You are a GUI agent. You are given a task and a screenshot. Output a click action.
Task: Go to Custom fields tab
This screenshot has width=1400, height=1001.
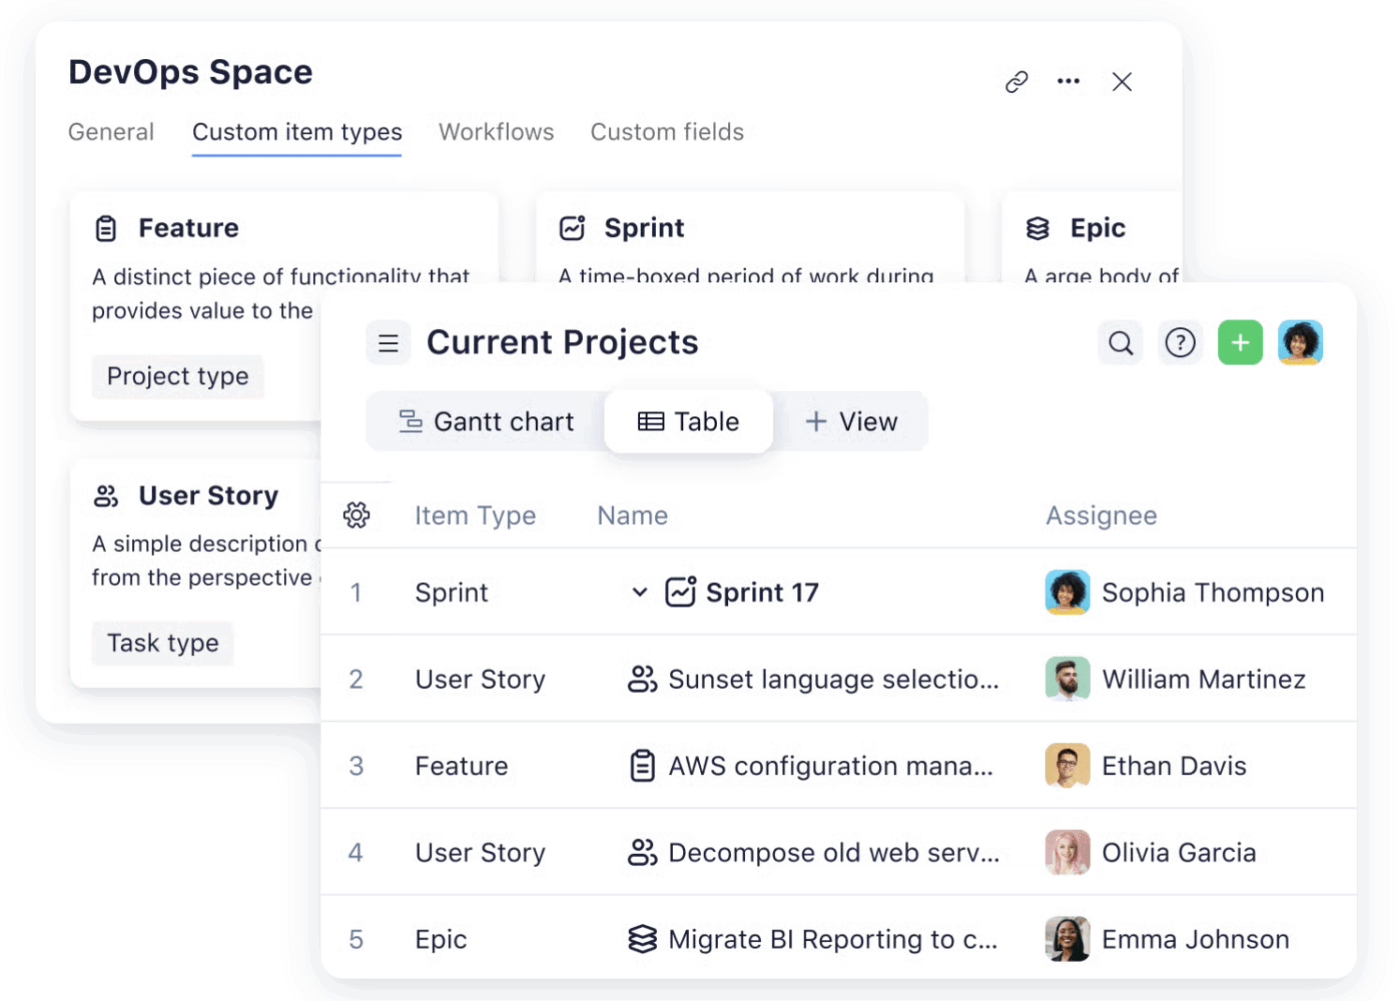(x=667, y=132)
